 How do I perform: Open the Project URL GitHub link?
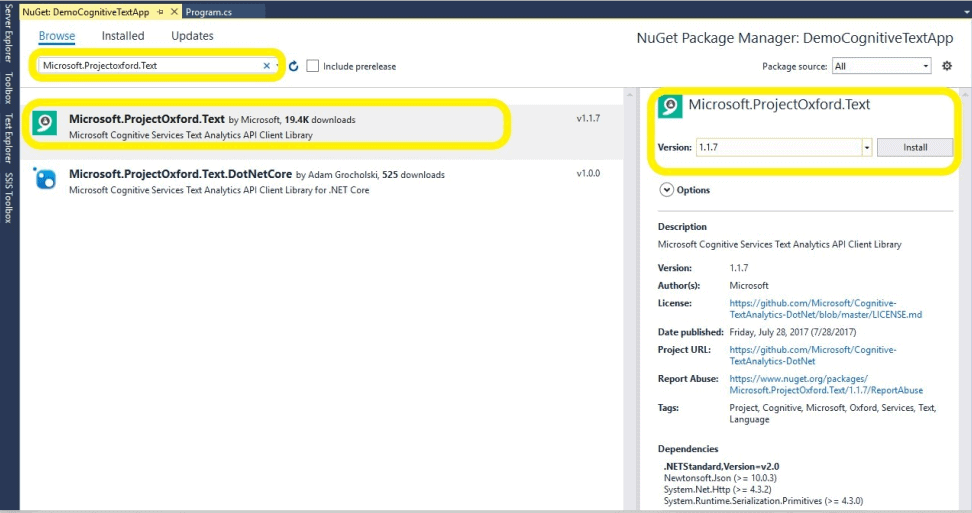(x=813, y=355)
